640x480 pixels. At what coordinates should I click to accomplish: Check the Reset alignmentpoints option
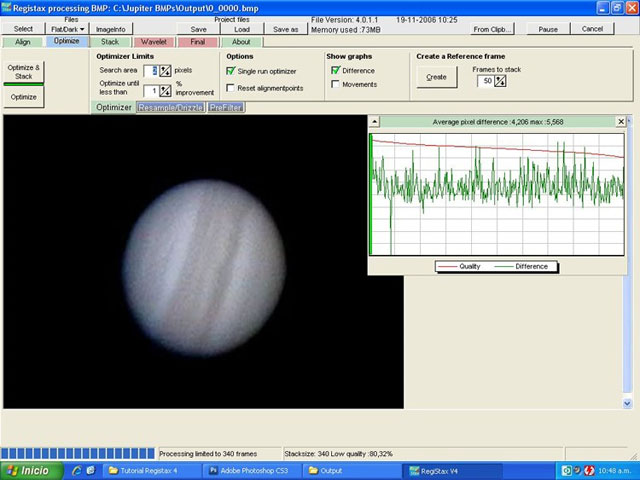click(x=231, y=89)
